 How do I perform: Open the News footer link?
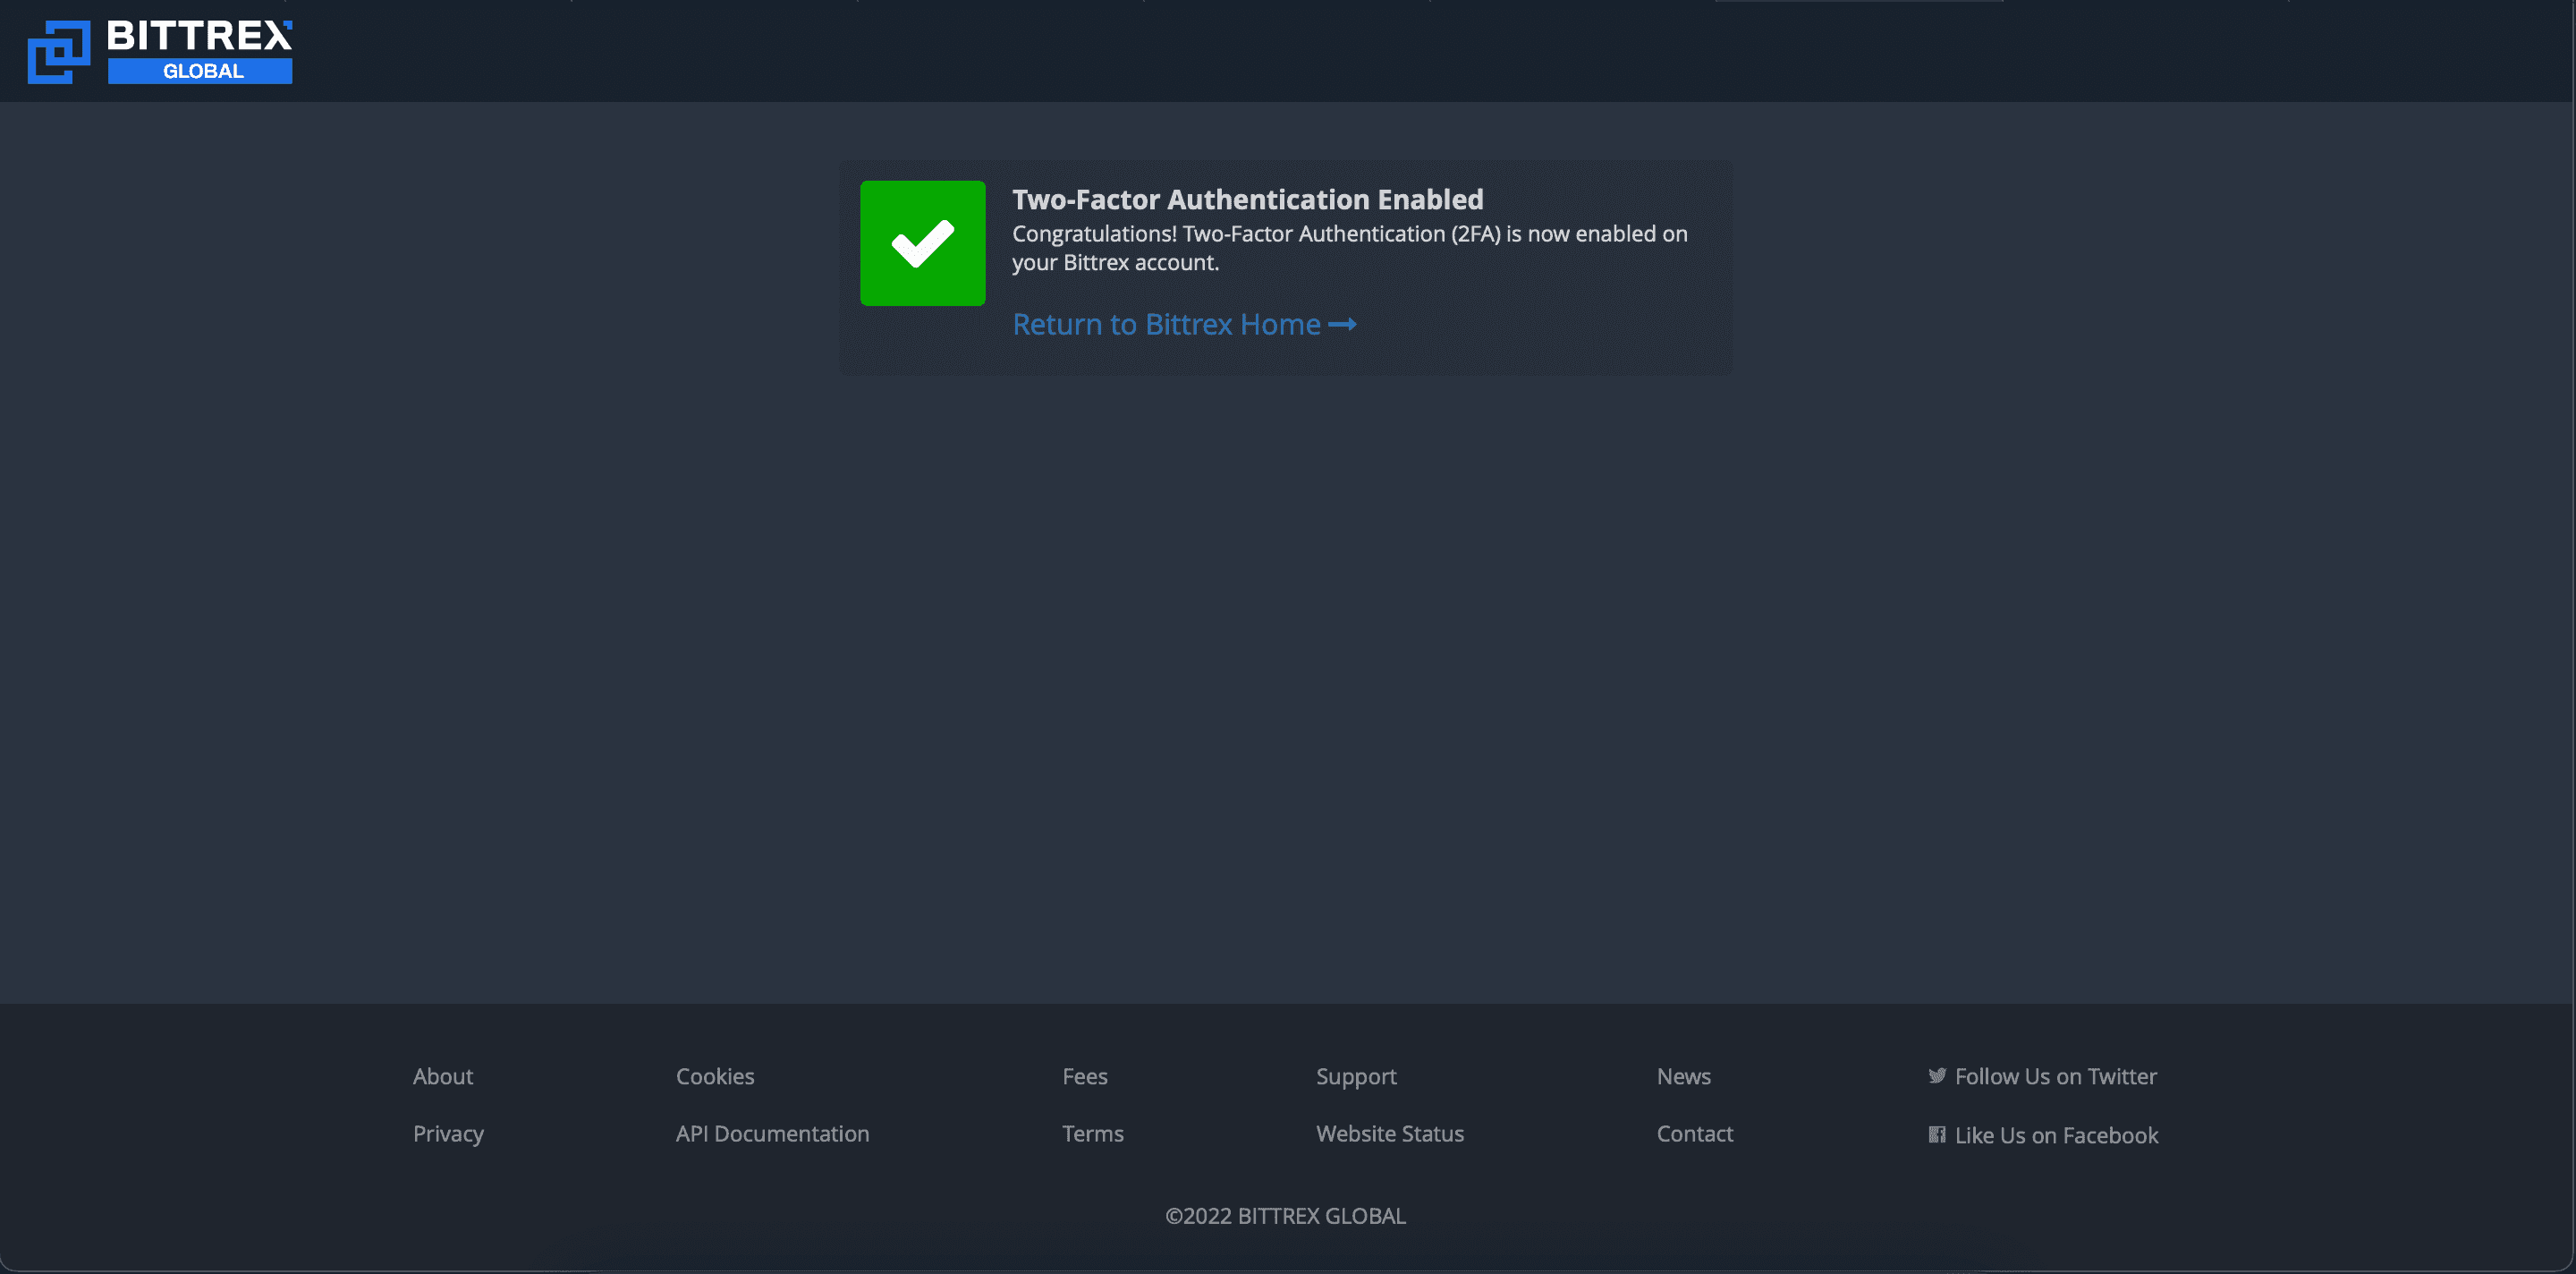pyautogui.click(x=1684, y=1076)
